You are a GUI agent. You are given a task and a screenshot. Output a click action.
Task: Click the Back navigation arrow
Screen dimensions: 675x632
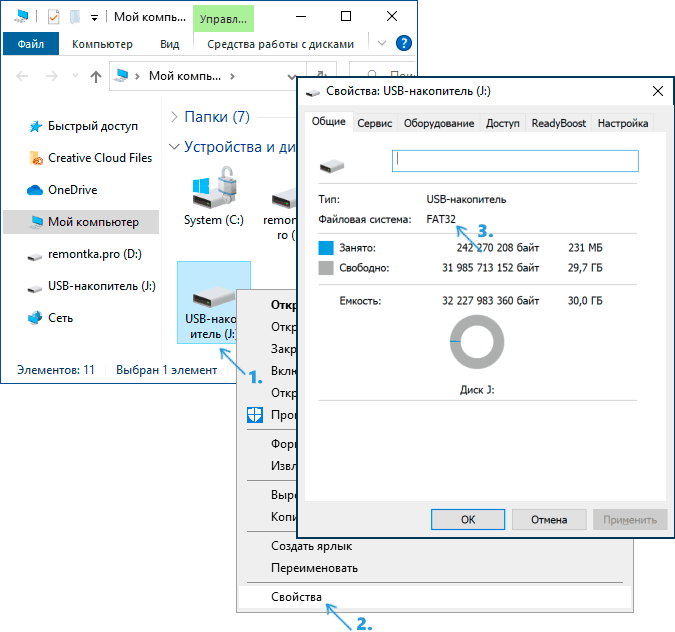click(x=23, y=76)
